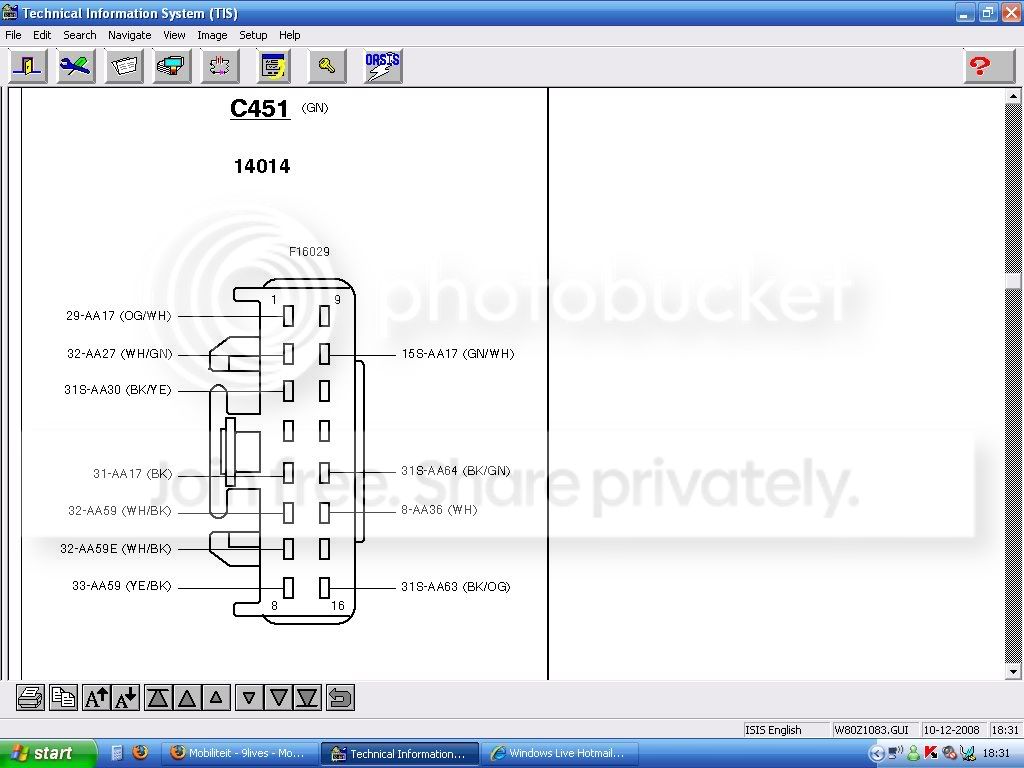
Task: Click the vertical scrollbar thumb
Action: coord(1013,280)
